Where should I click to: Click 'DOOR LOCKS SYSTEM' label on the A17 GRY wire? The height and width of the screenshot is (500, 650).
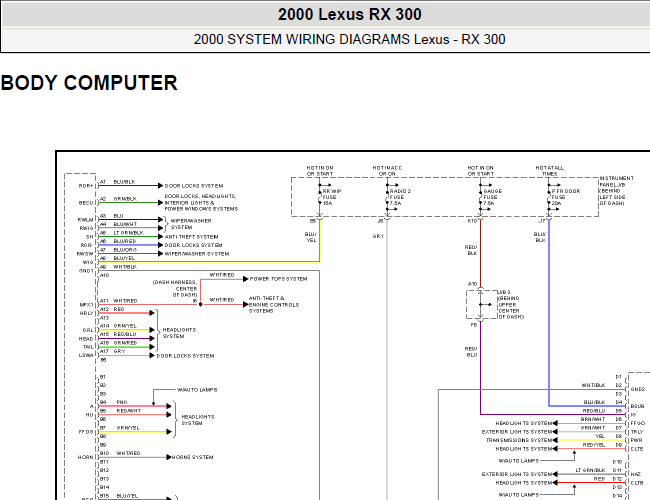click(x=185, y=356)
